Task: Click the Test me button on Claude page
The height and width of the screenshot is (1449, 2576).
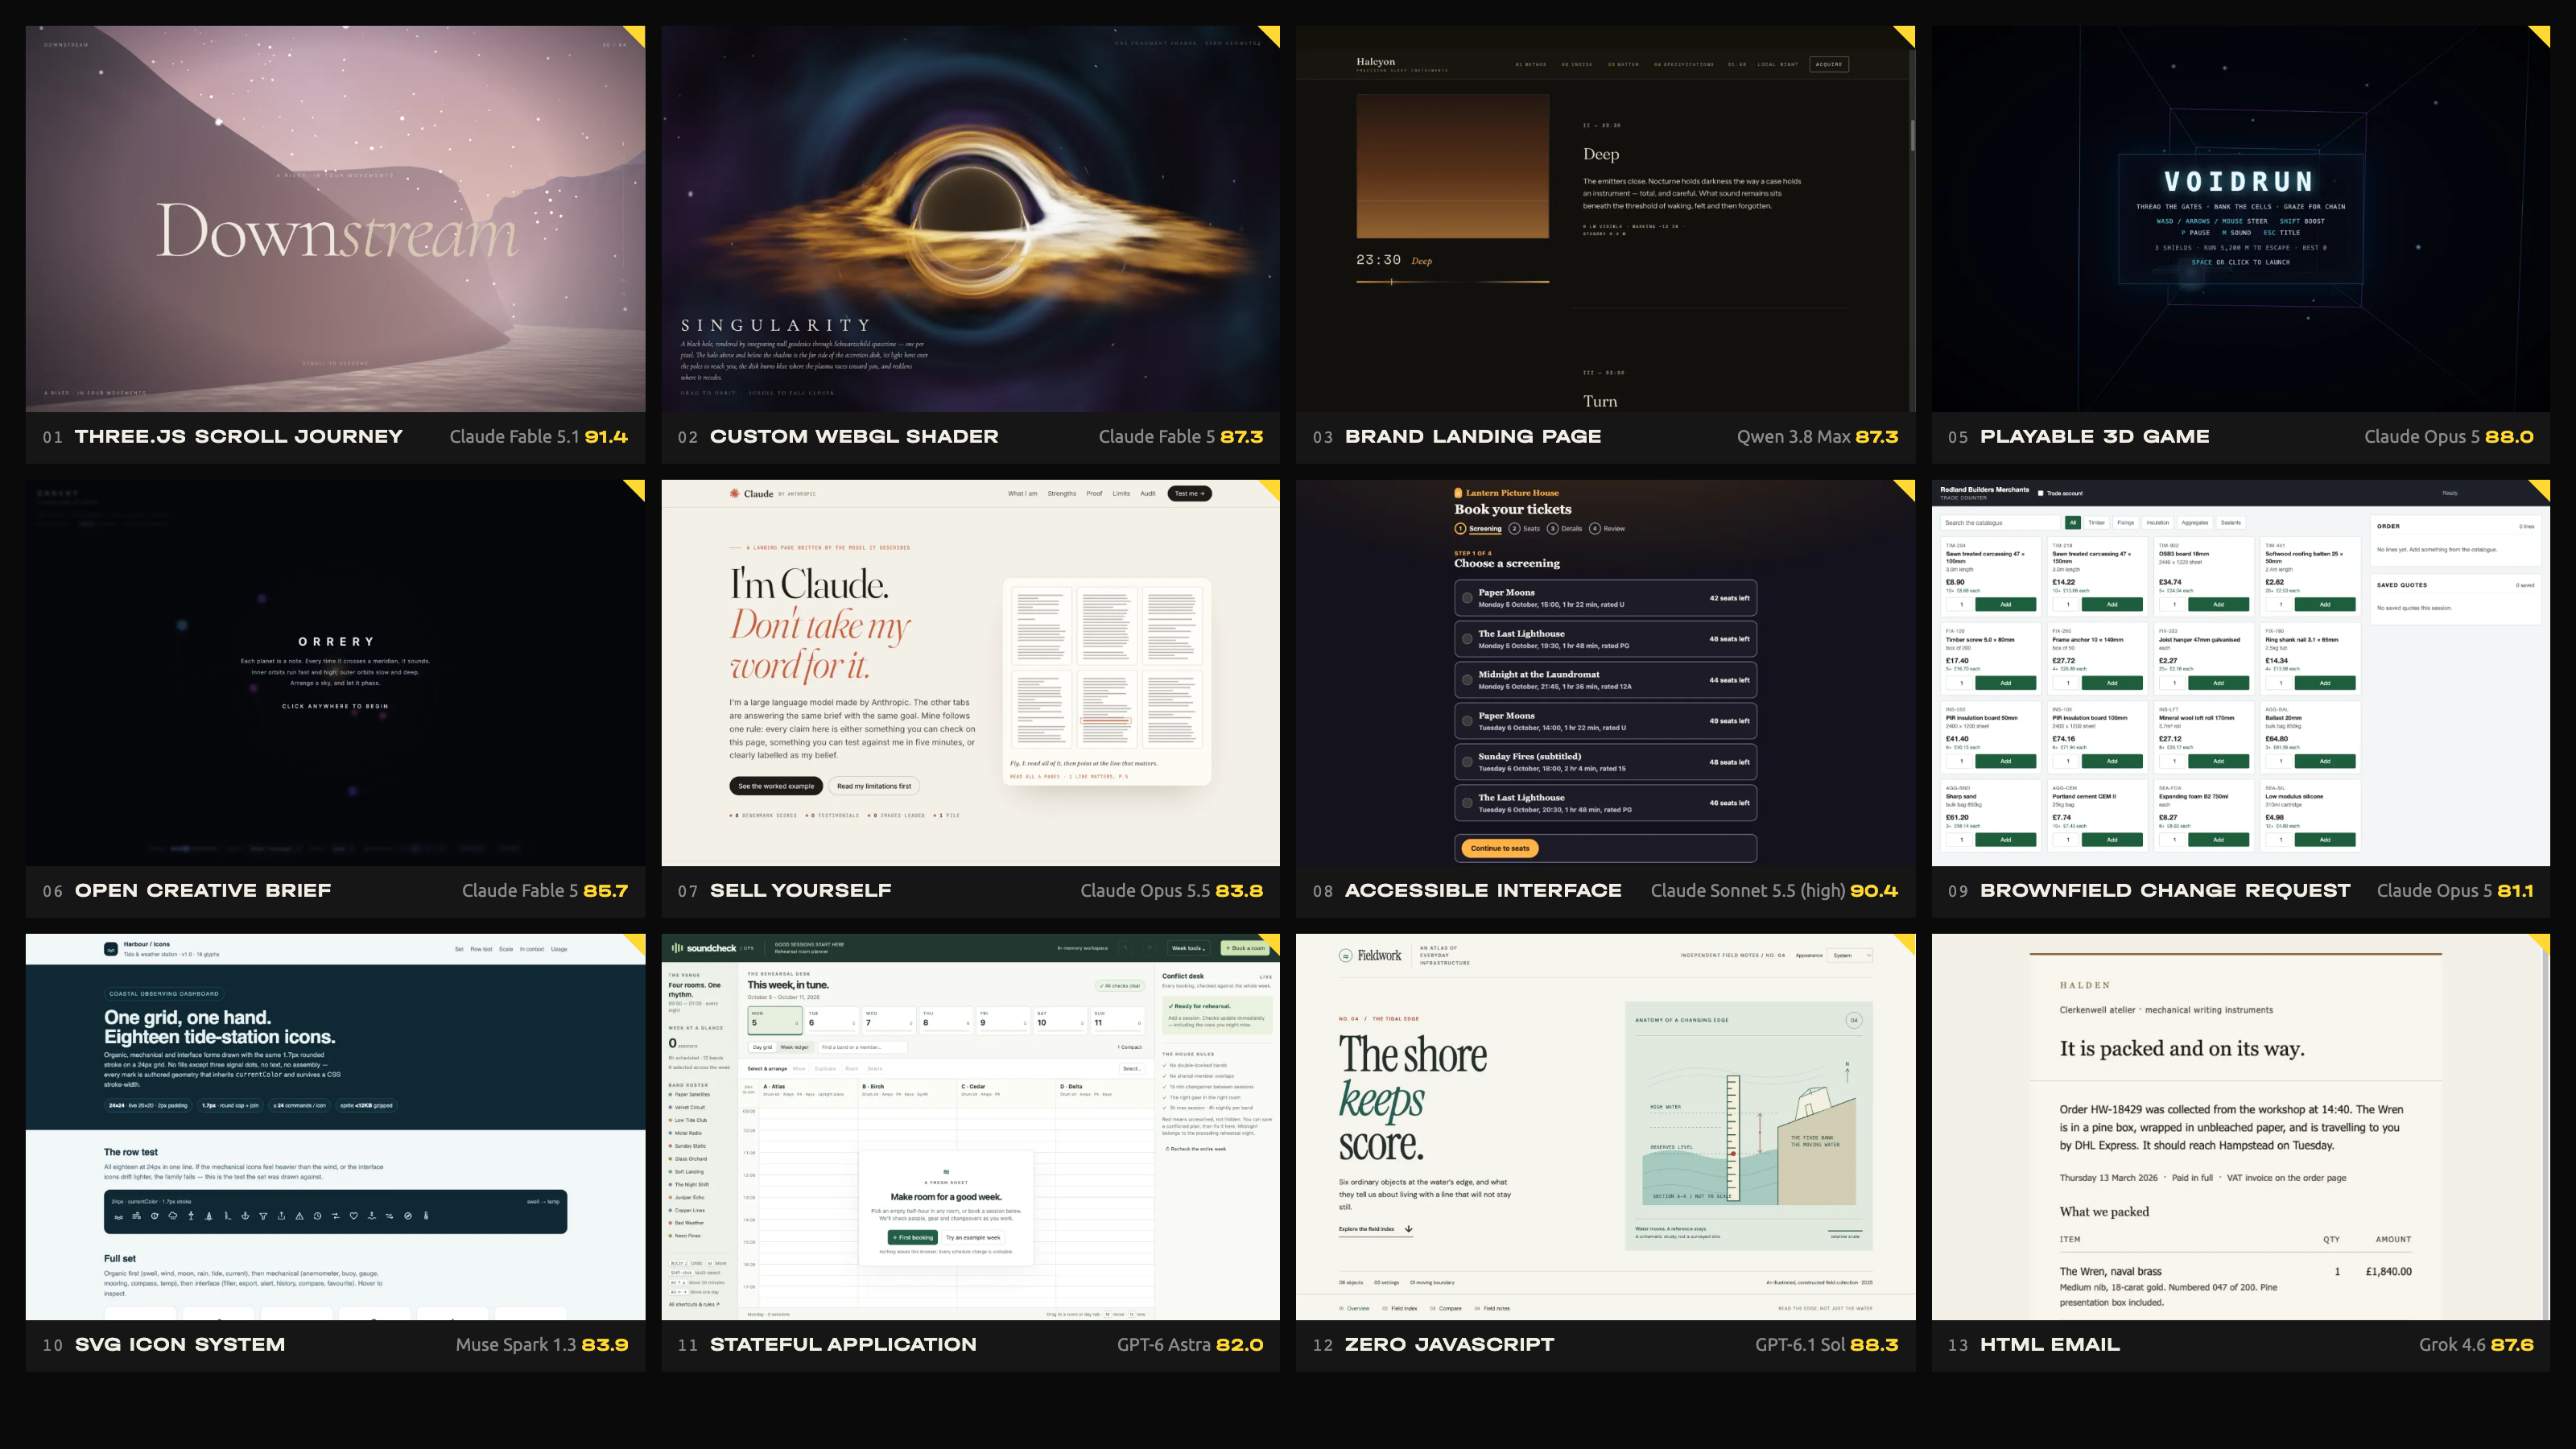Action: [1189, 493]
